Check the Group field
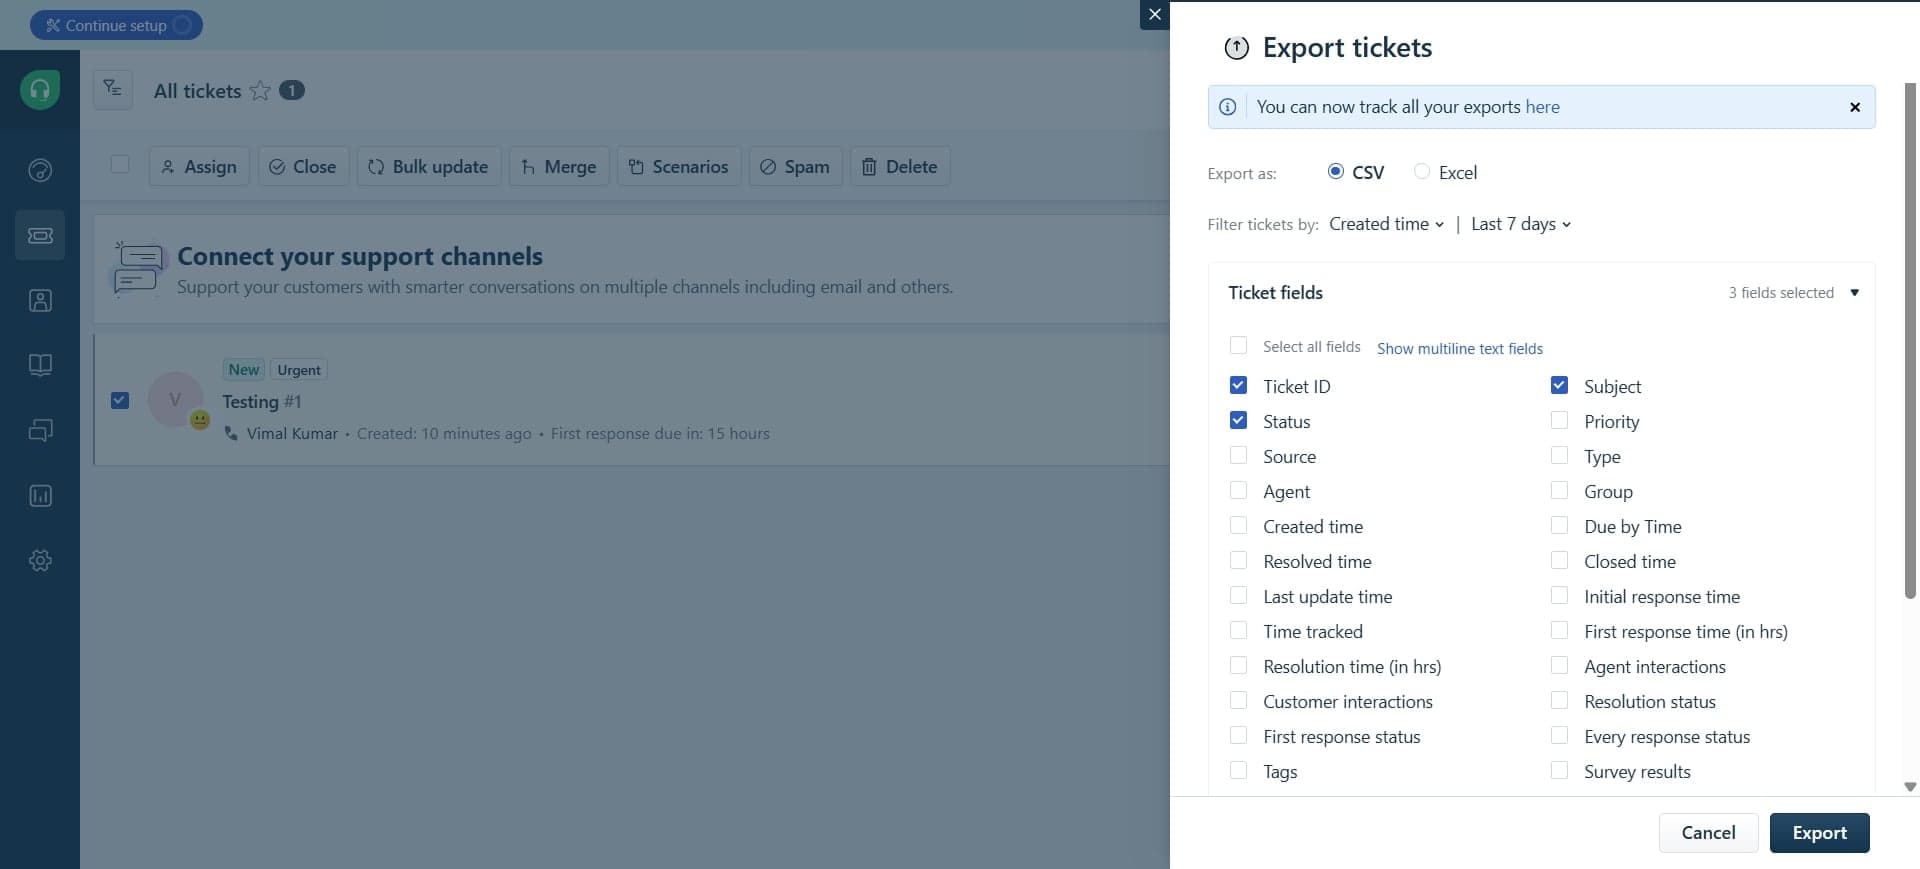1920x869 pixels. (1559, 490)
